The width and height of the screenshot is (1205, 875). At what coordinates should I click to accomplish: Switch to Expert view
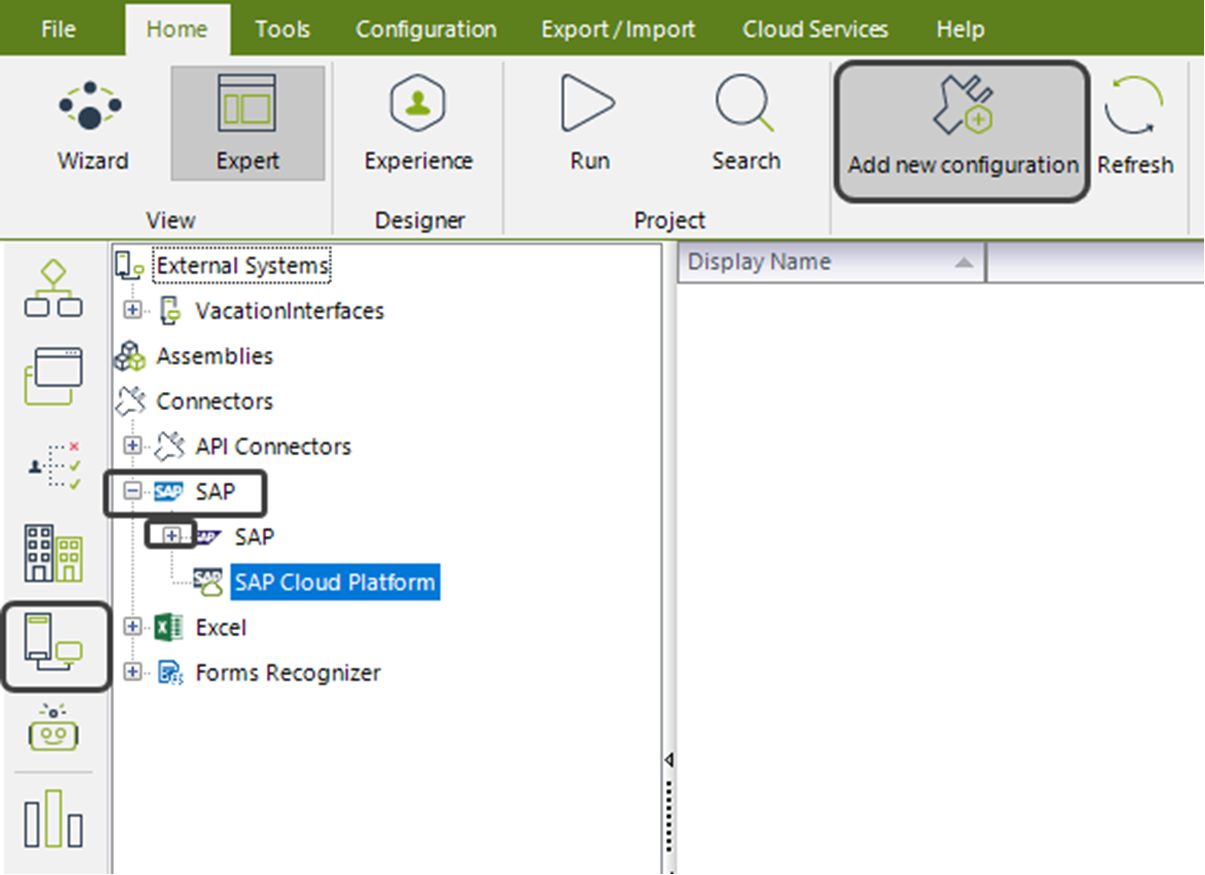247,124
